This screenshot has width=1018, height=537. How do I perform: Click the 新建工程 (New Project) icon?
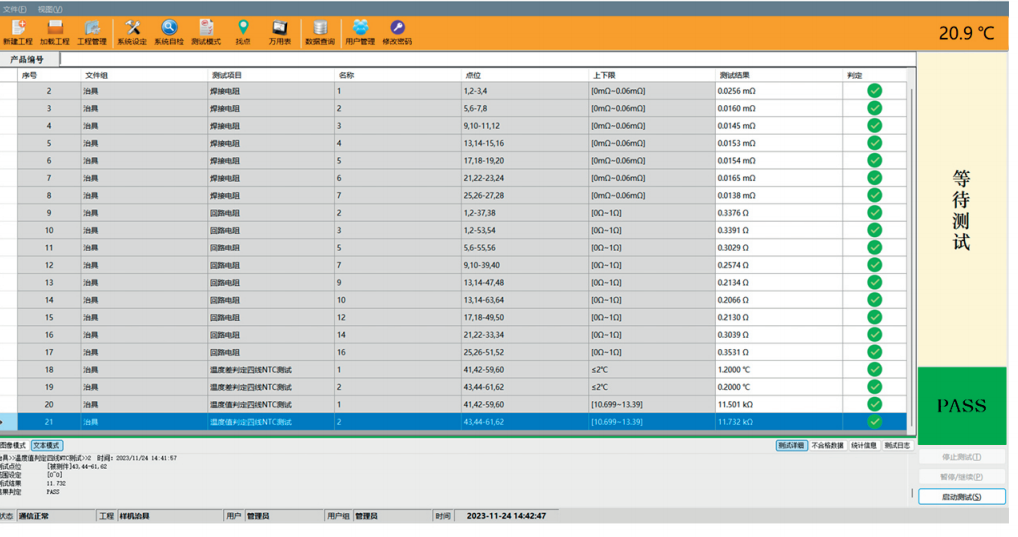[x=18, y=32]
